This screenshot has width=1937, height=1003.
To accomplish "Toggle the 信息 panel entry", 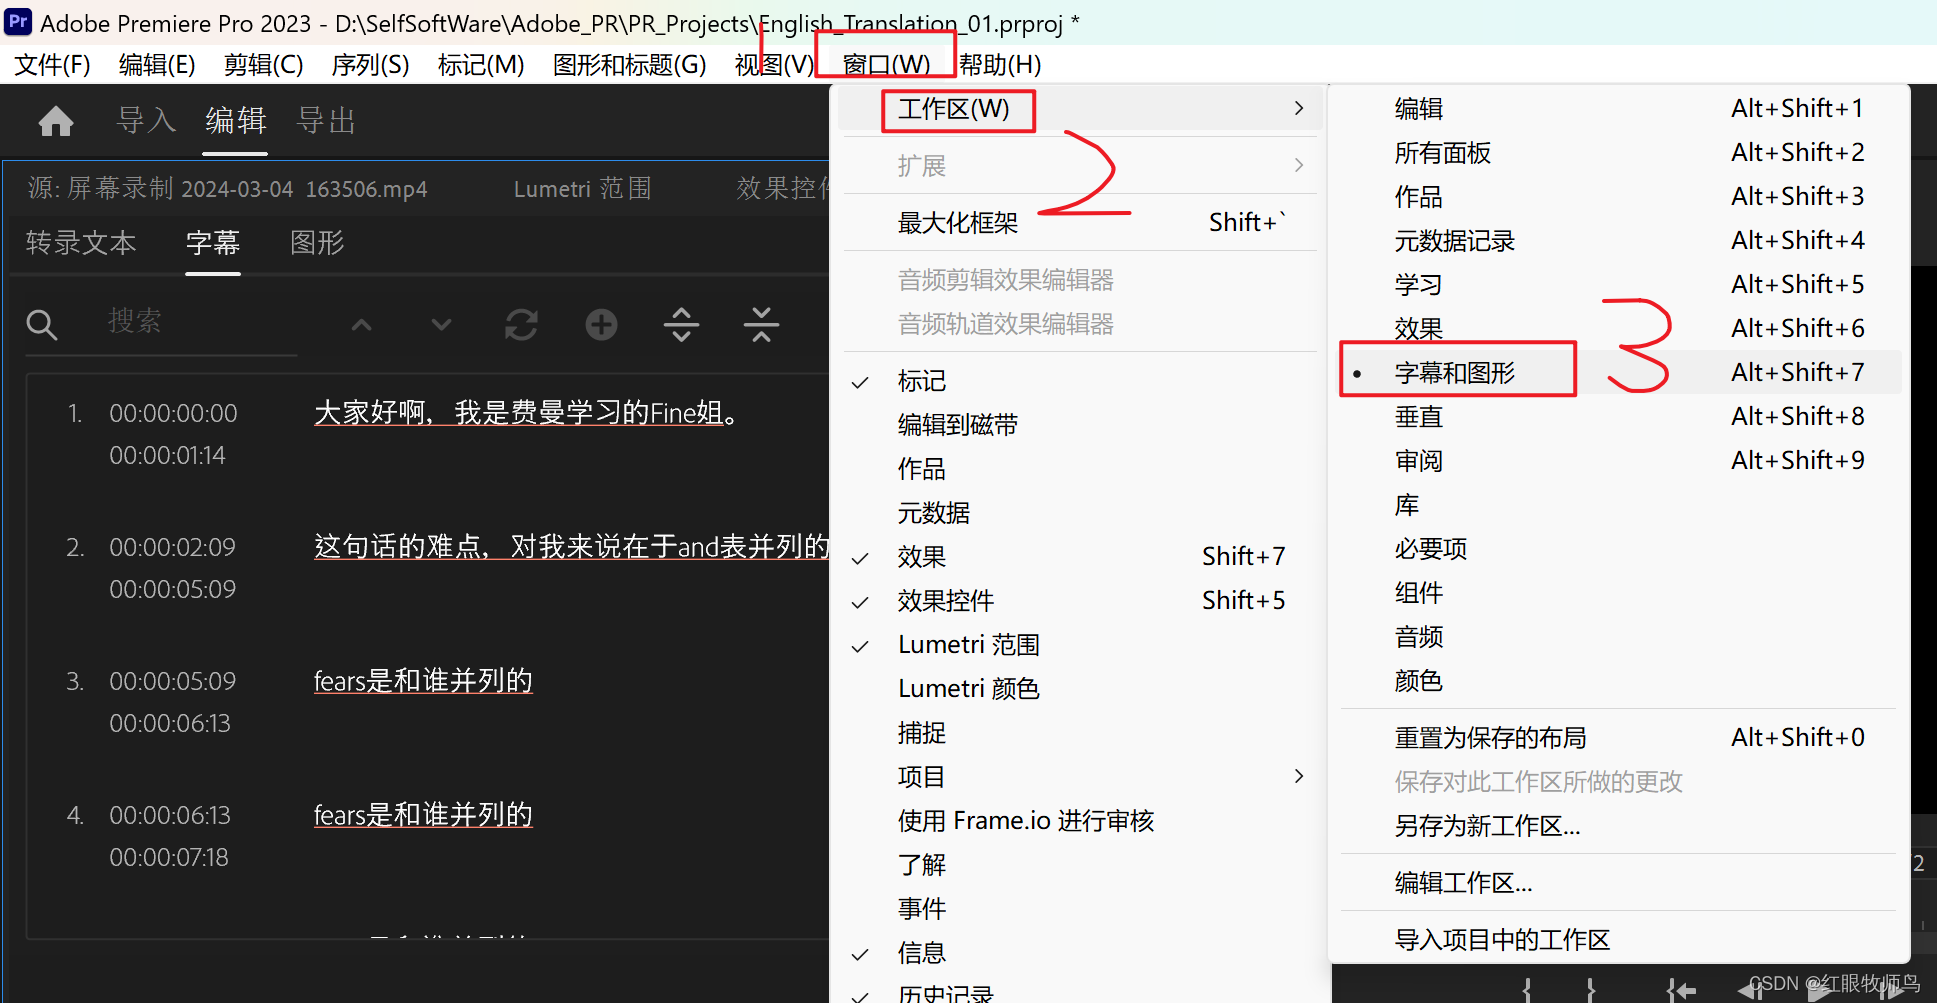I will [1080, 953].
